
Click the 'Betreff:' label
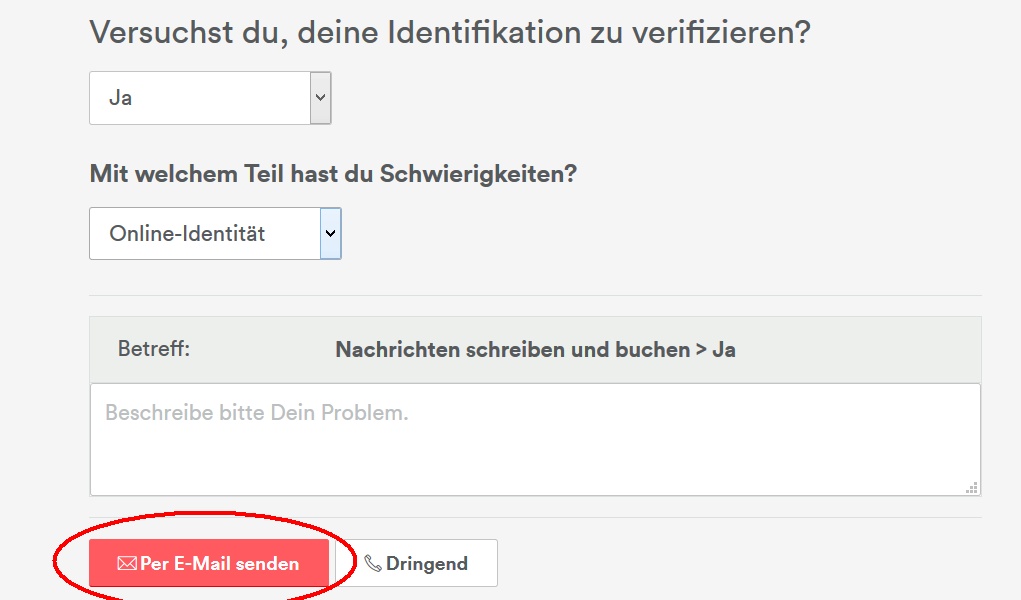coord(154,350)
